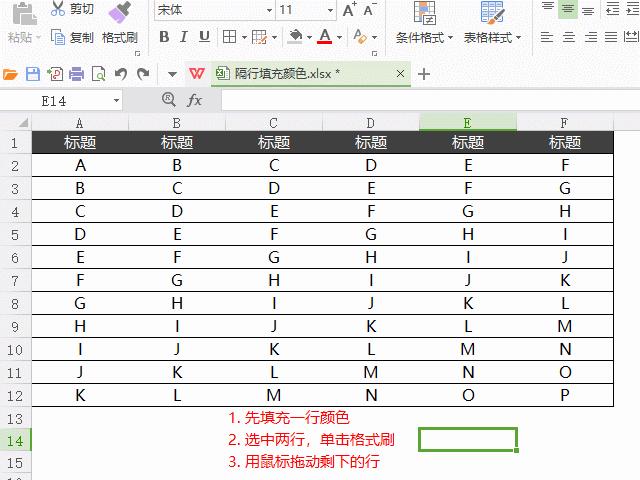Open the fill color dropdown arrow

pyautogui.click(x=309, y=38)
